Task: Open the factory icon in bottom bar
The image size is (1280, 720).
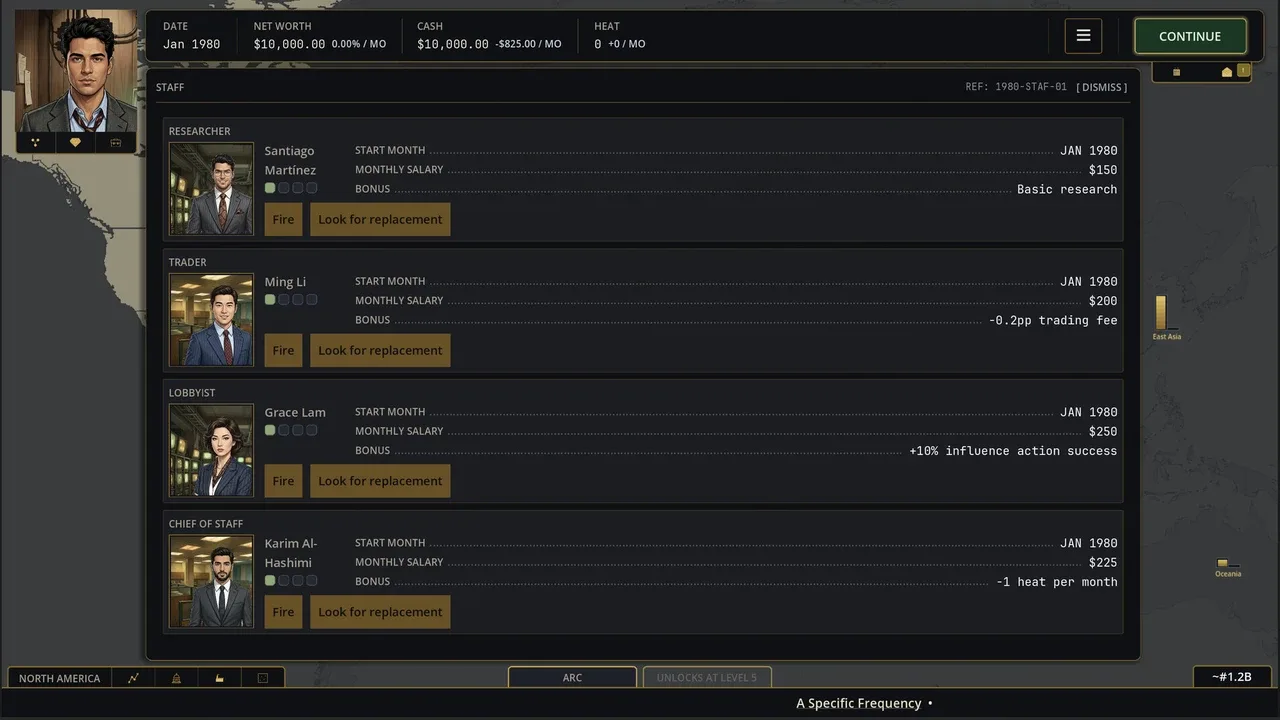Action: tap(219, 678)
